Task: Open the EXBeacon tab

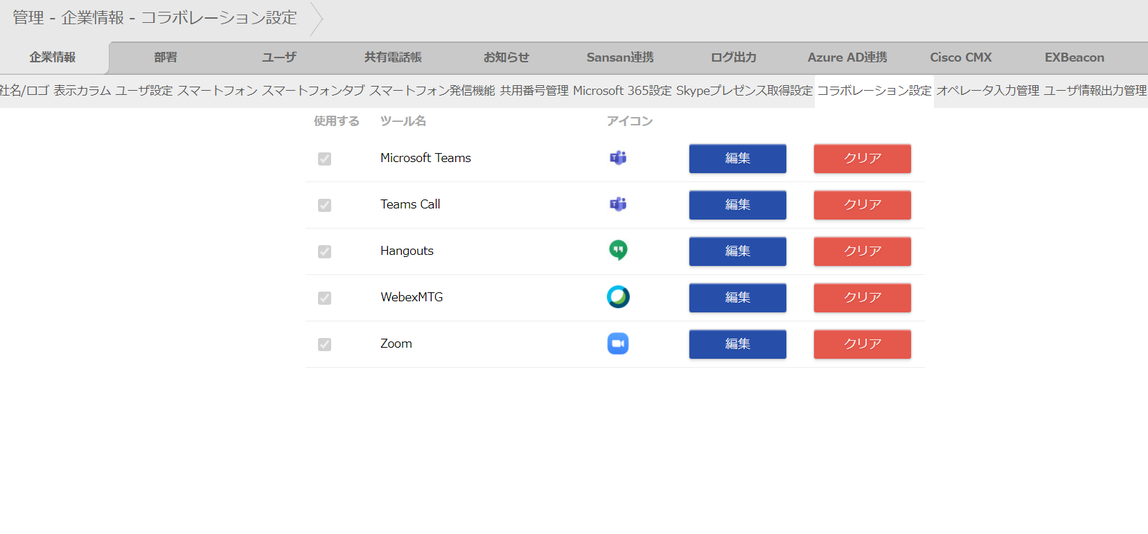Action: pyautogui.click(x=1074, y=58)
